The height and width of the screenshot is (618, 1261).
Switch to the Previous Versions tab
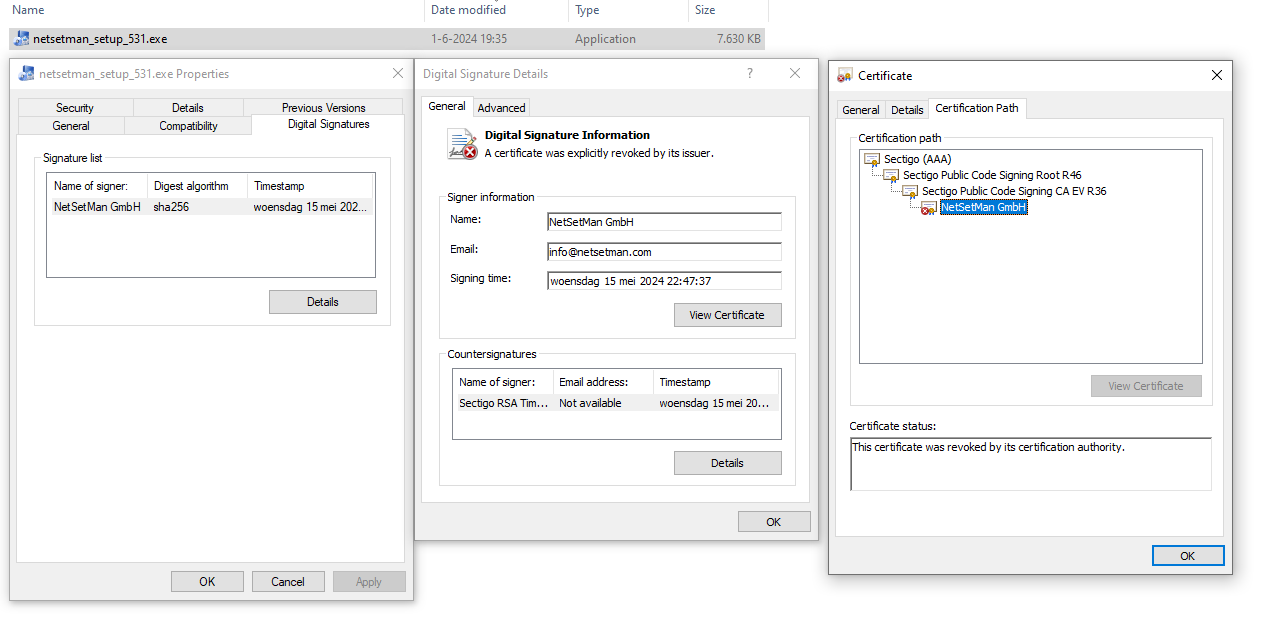(x=323, y=108)
